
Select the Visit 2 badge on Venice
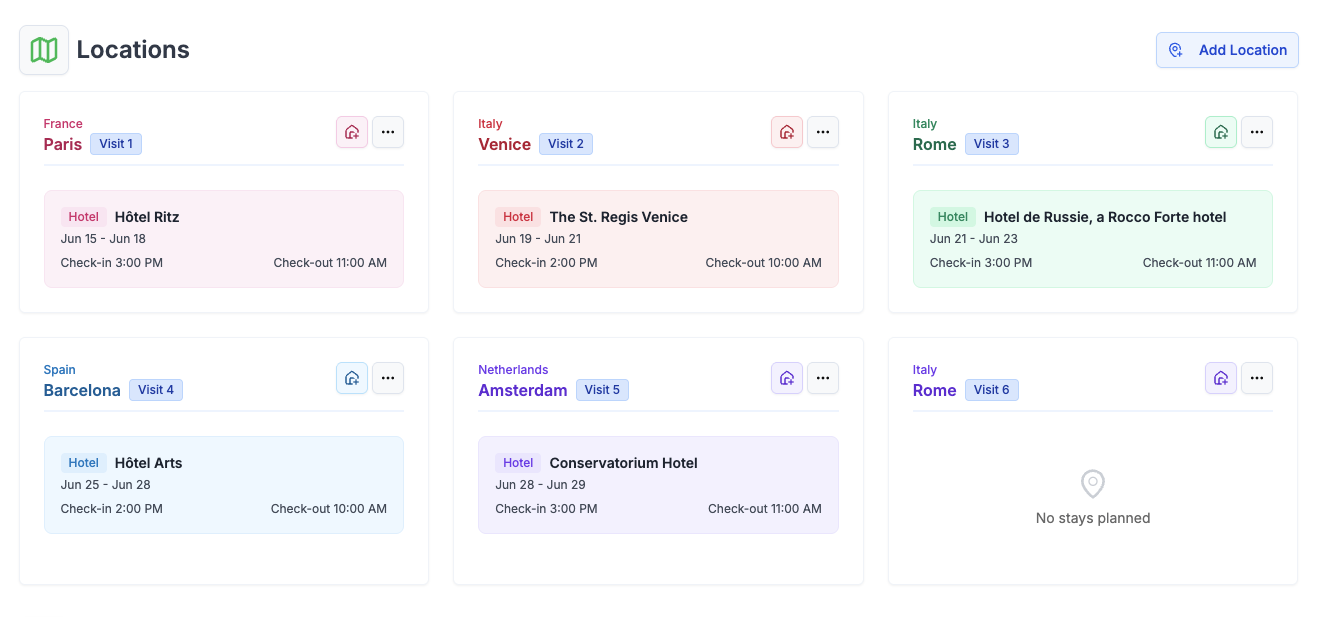pos(565,143)
